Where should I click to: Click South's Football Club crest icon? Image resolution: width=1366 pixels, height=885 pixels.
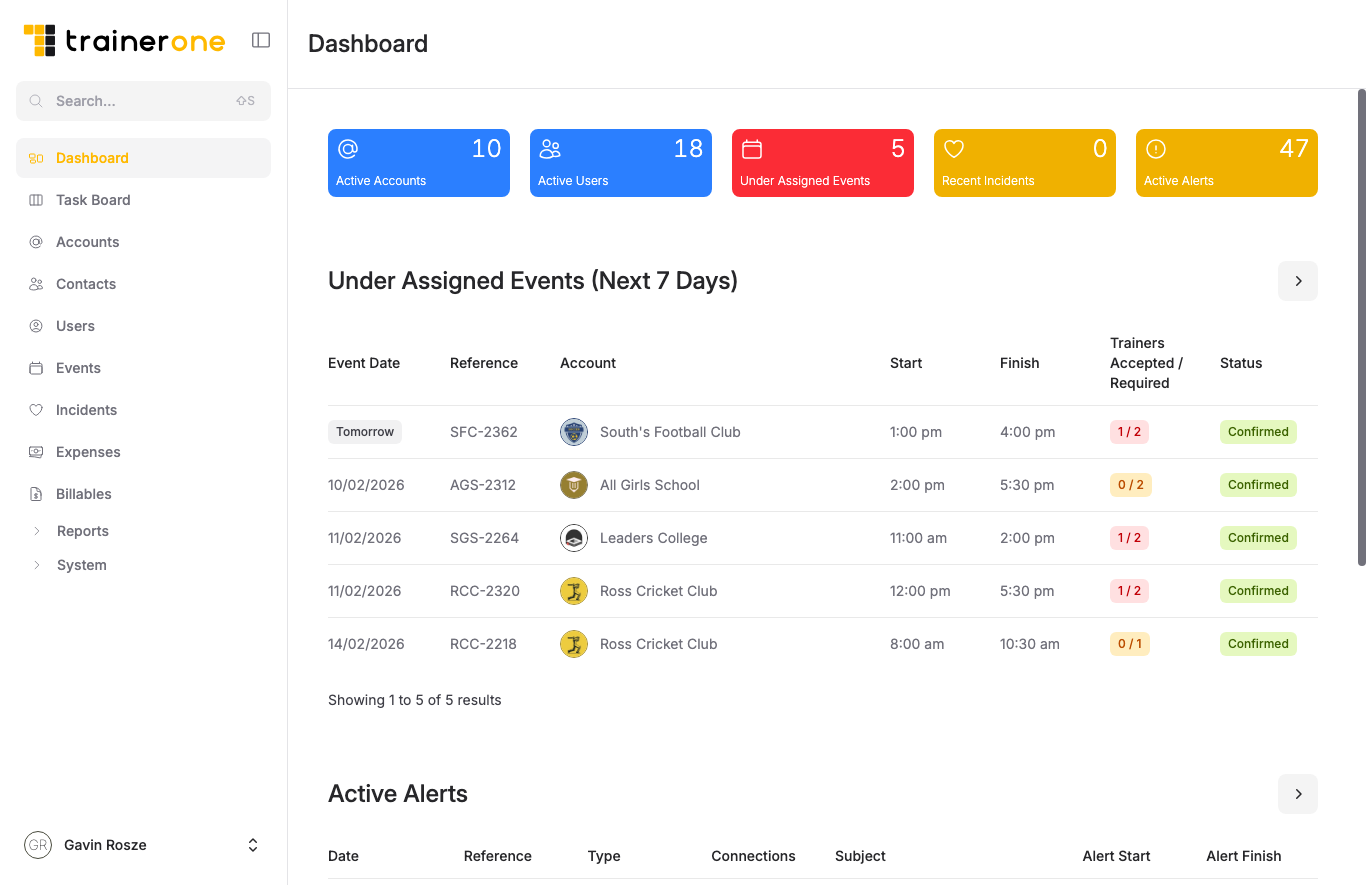click(574, 431)
